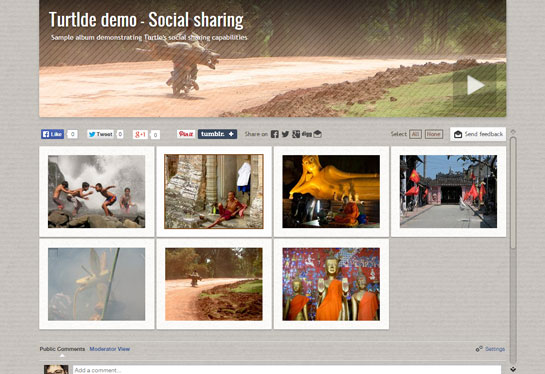The width and height of the screenshot is (545, 374).
Task: Share on Google Plus icon
Action: pos(296,134)
